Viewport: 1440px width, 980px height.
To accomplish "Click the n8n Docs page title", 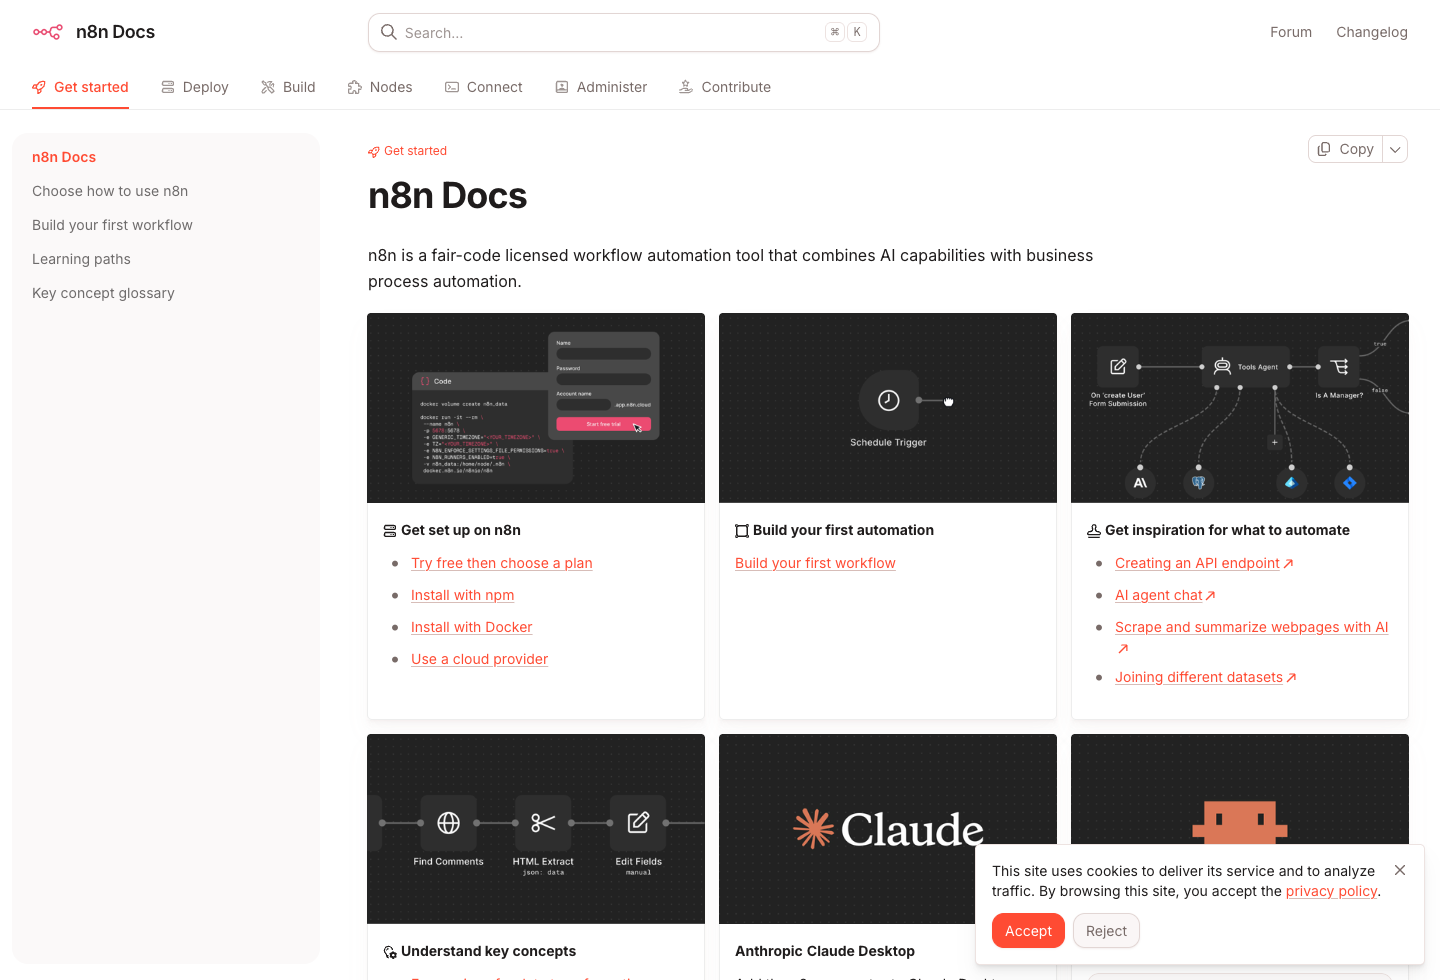I will pos(447,196).
